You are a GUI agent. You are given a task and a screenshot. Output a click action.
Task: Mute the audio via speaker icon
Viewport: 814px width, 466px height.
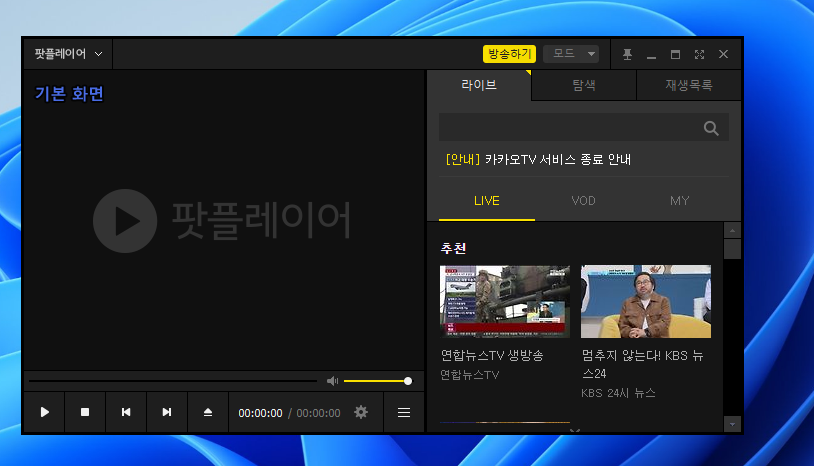point(332,381)
